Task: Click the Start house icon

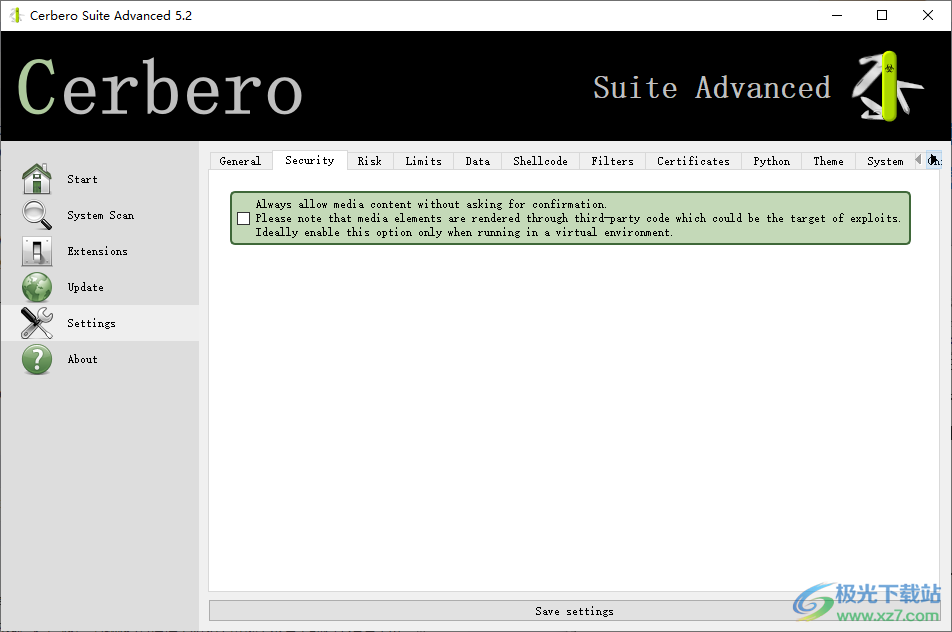Action: click(x=37, y=178)
